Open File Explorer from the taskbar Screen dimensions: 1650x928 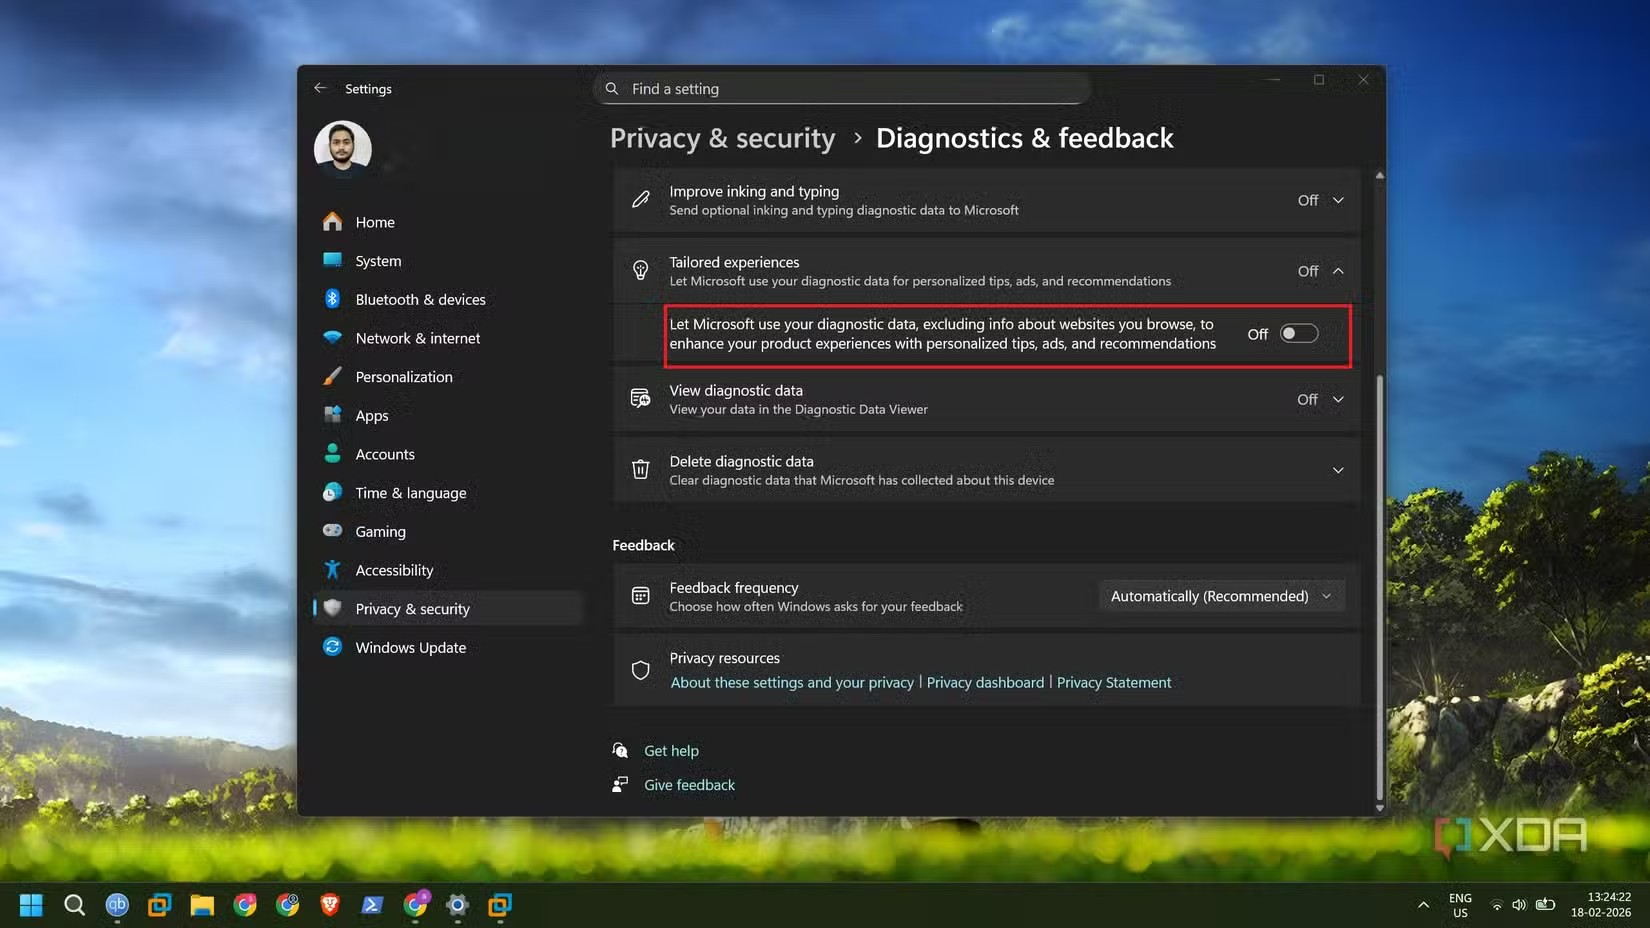[202, 905]
